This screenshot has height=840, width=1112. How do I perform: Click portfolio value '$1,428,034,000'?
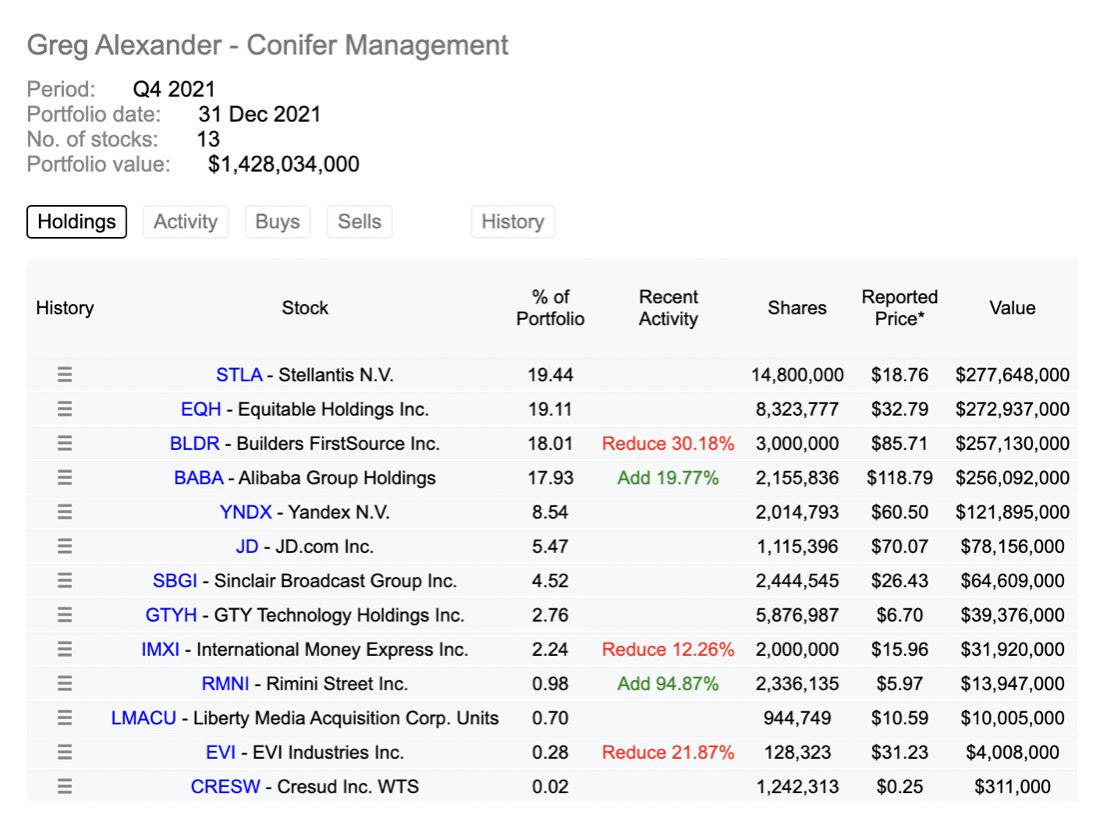click(284, 165)
